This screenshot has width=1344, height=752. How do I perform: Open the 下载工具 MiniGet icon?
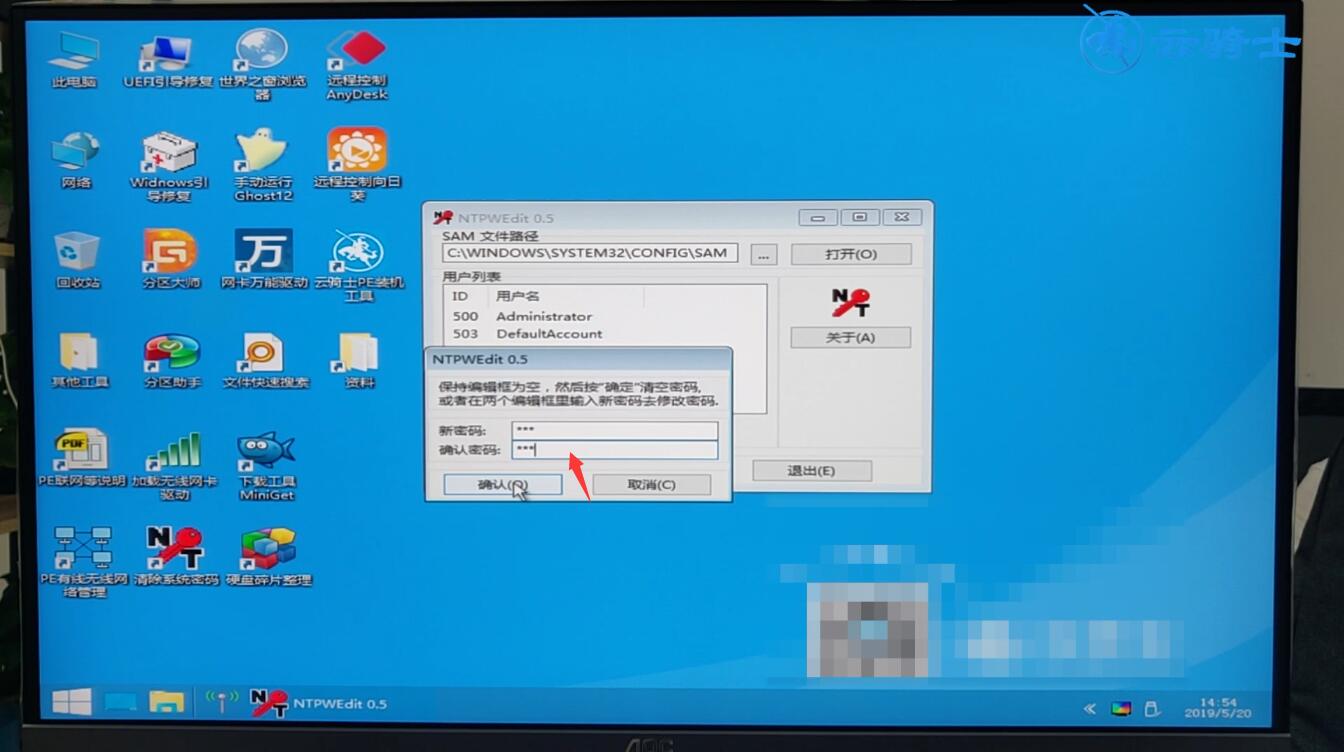coord(267,466)
